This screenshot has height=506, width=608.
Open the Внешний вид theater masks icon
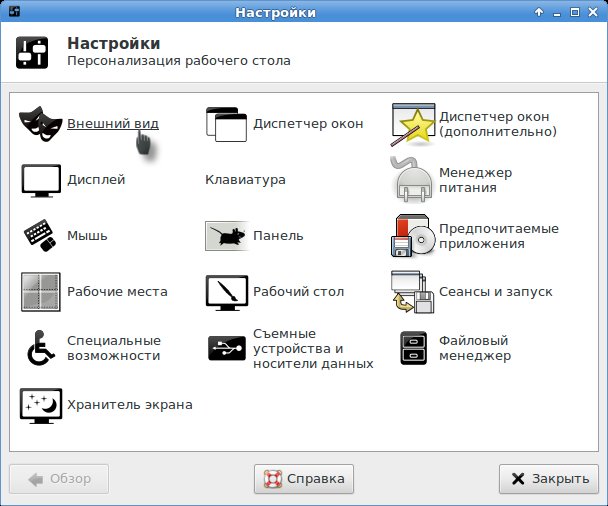point(41,124)
